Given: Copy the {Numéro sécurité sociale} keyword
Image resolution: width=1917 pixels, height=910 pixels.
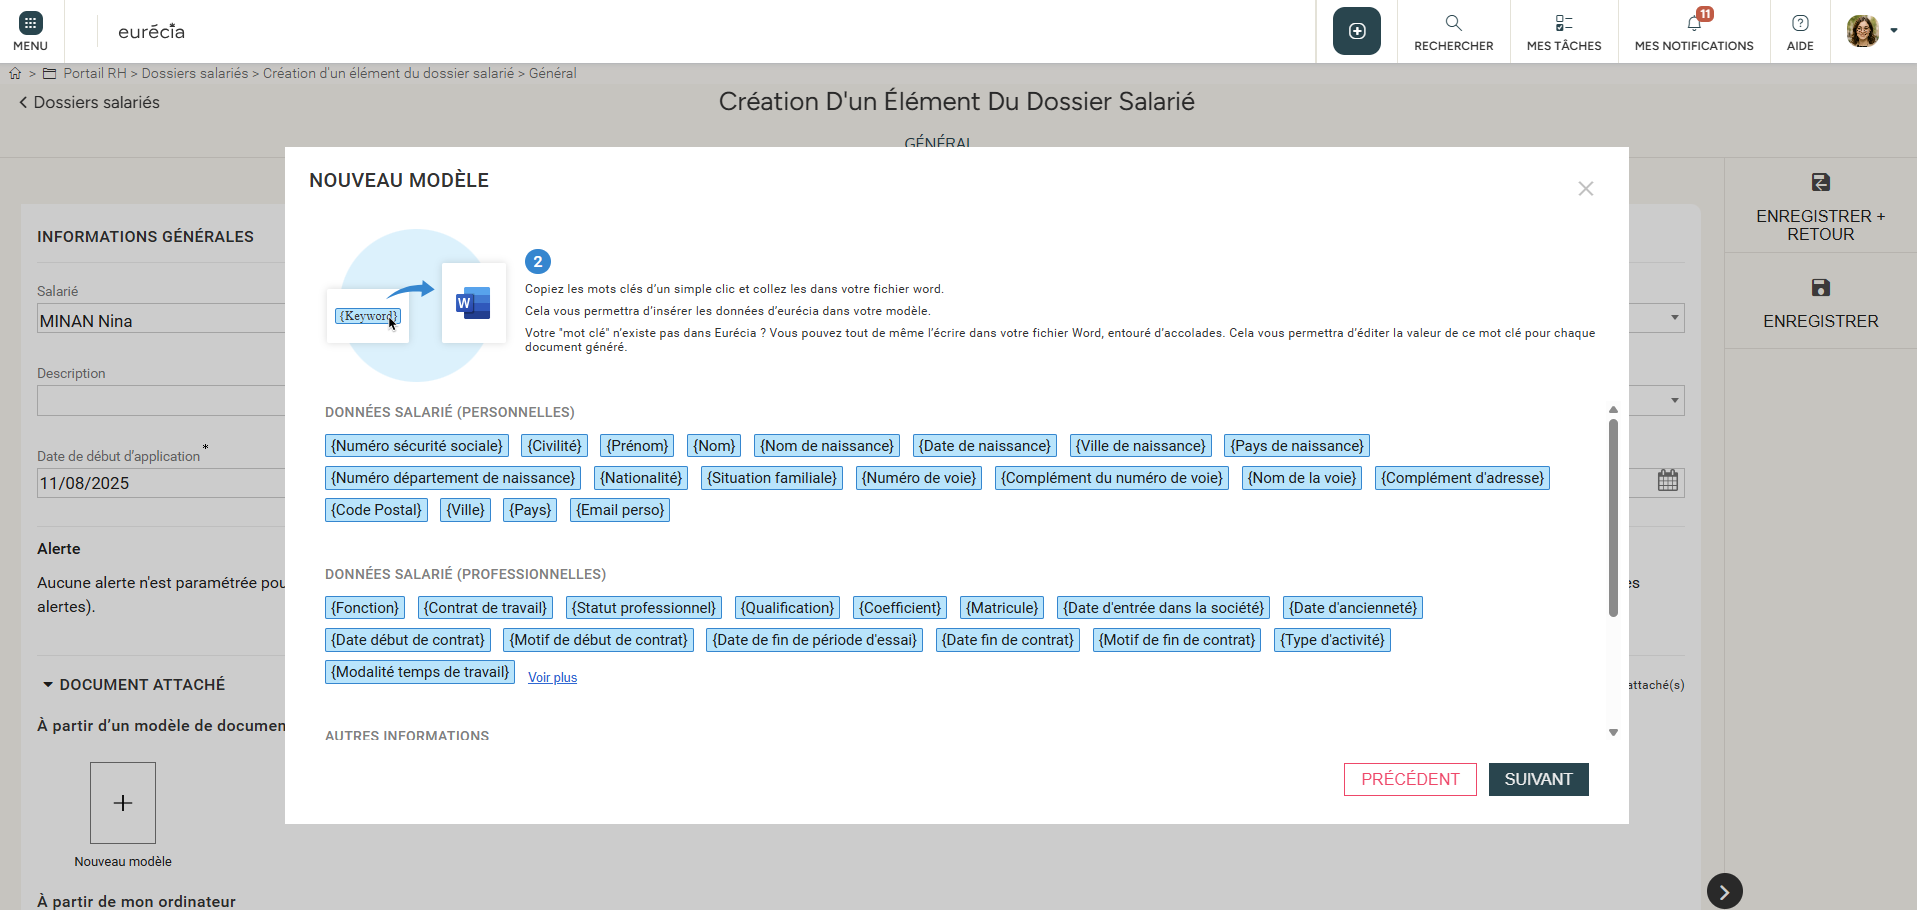Looking at the screenshot, I should (416, 446).
